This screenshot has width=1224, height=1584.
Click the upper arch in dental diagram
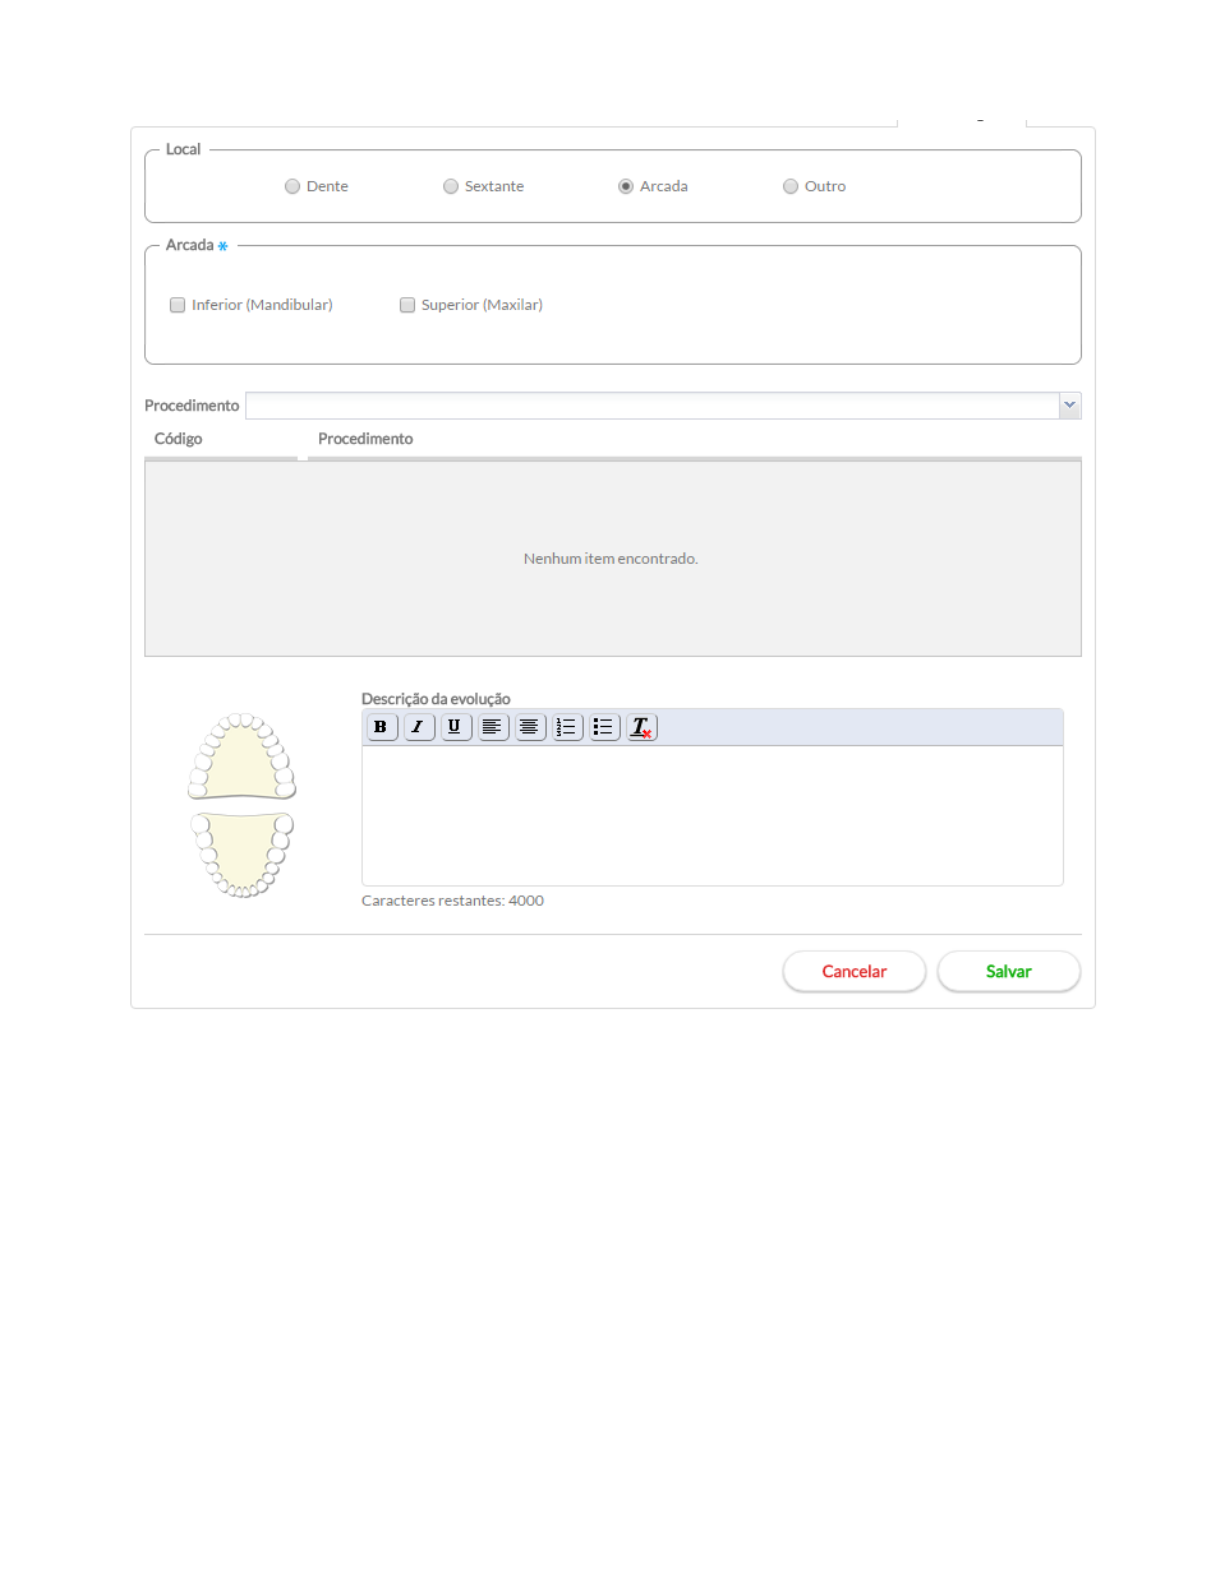[242, 760]
